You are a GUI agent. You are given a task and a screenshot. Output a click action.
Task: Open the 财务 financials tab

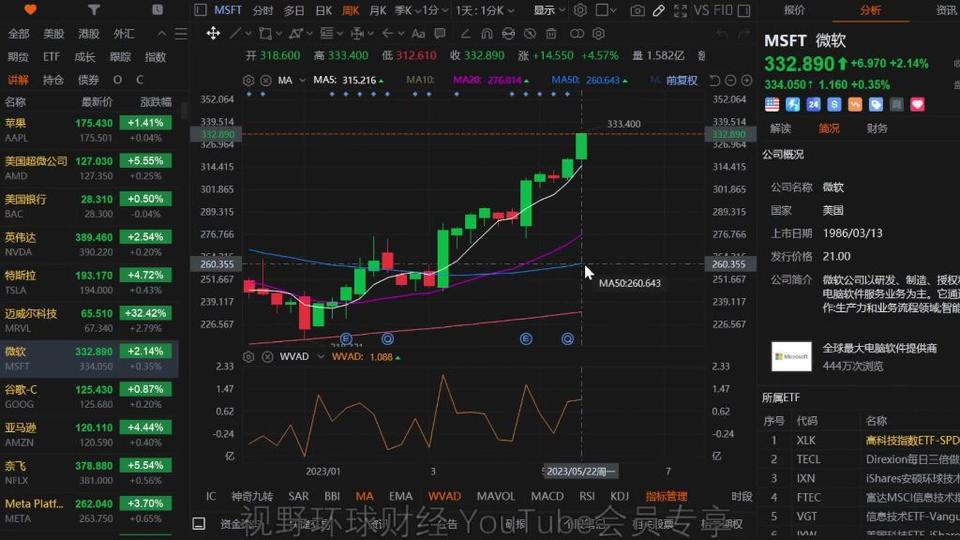point(877,129)
